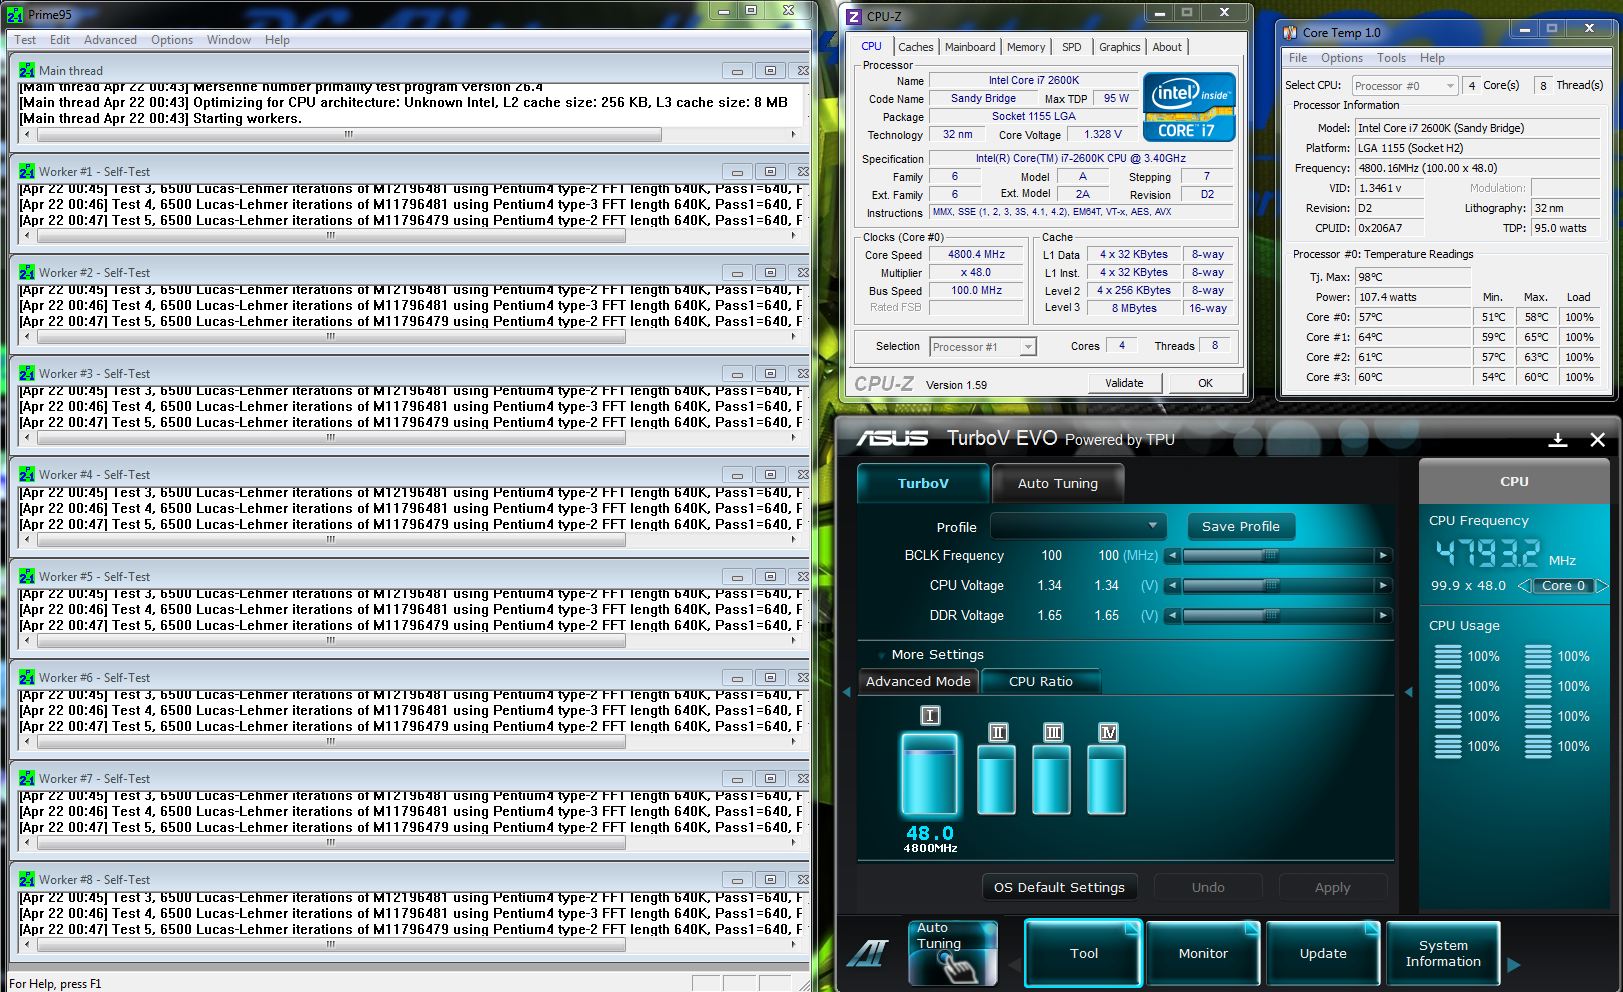Click the TurboV EVO minimize-to-tray download icon
The image size is (1623, 992).
point(1557,439)
